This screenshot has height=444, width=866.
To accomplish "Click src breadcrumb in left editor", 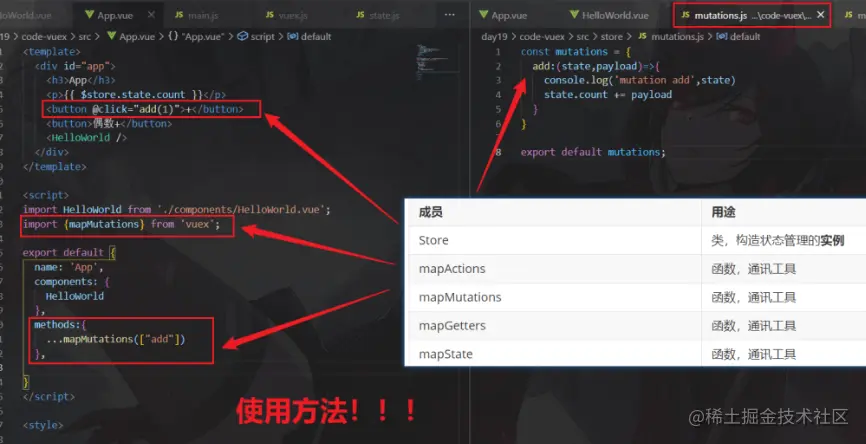I will (x=85, y=36).
